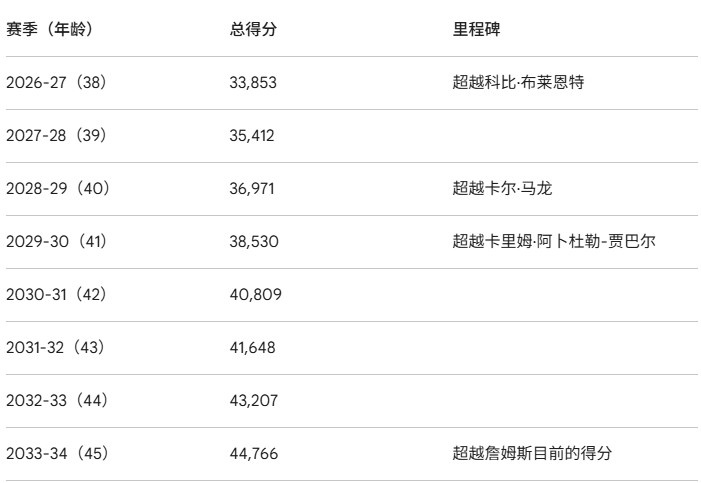The image size is (701, 483).
Task: Select the 35,412 score cell
Action: click(x=252, y=135)
